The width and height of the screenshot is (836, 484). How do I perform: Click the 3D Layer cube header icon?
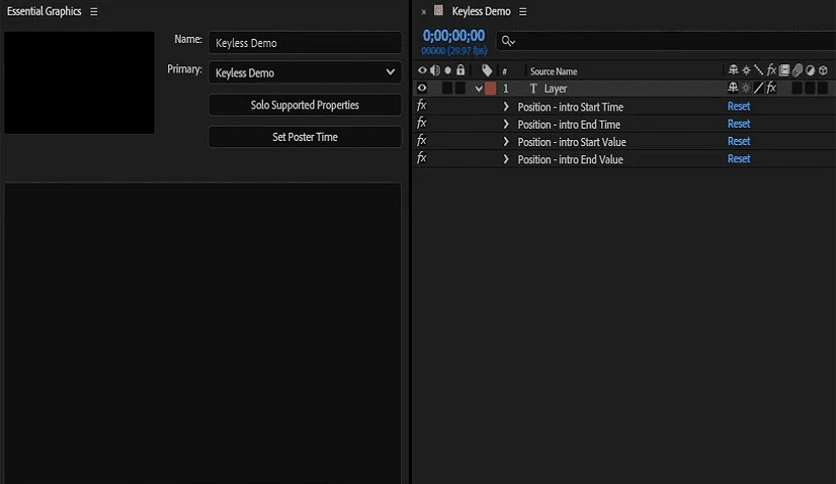[823, 70]
